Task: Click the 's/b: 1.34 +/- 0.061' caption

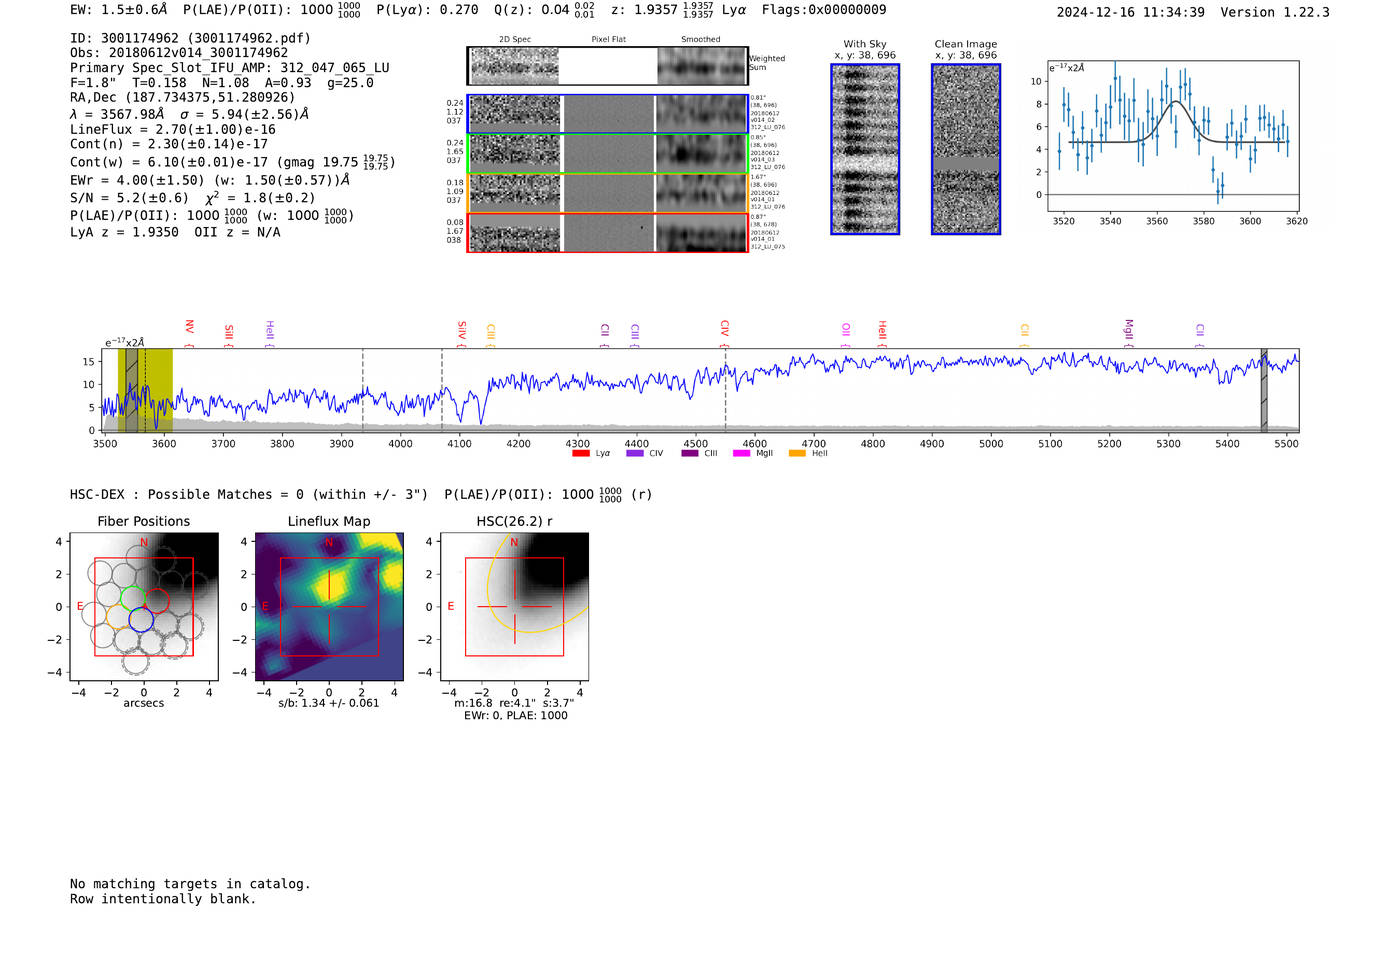Action: point(329,703)
